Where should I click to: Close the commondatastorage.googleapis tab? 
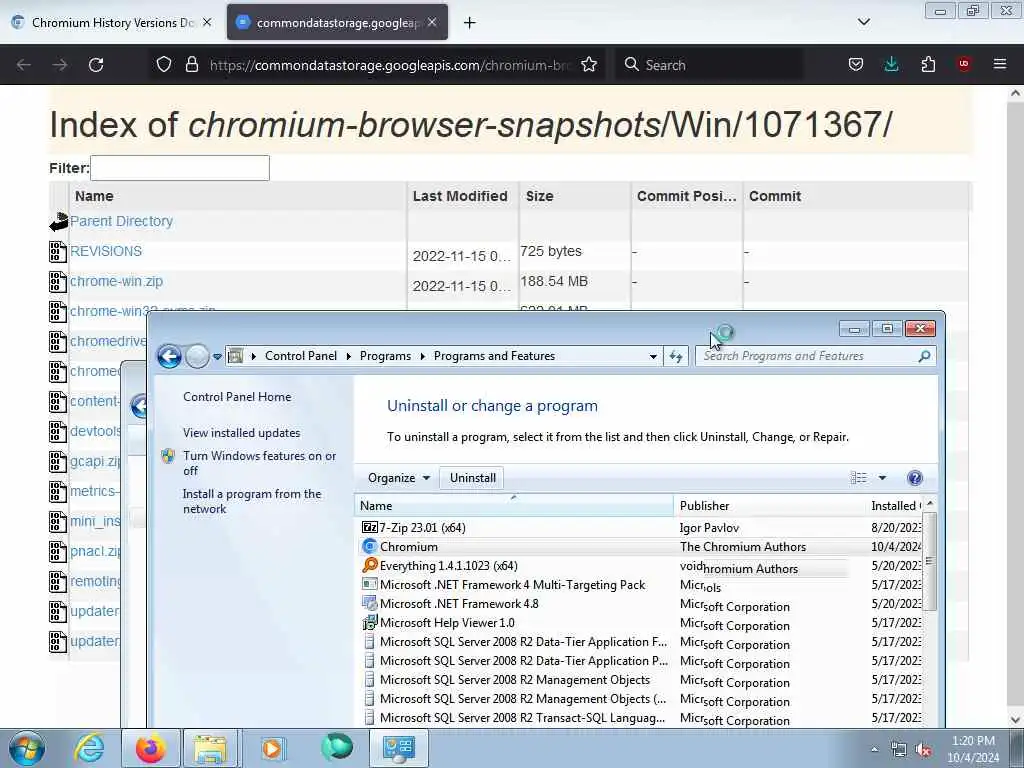(x=432, y=22)
